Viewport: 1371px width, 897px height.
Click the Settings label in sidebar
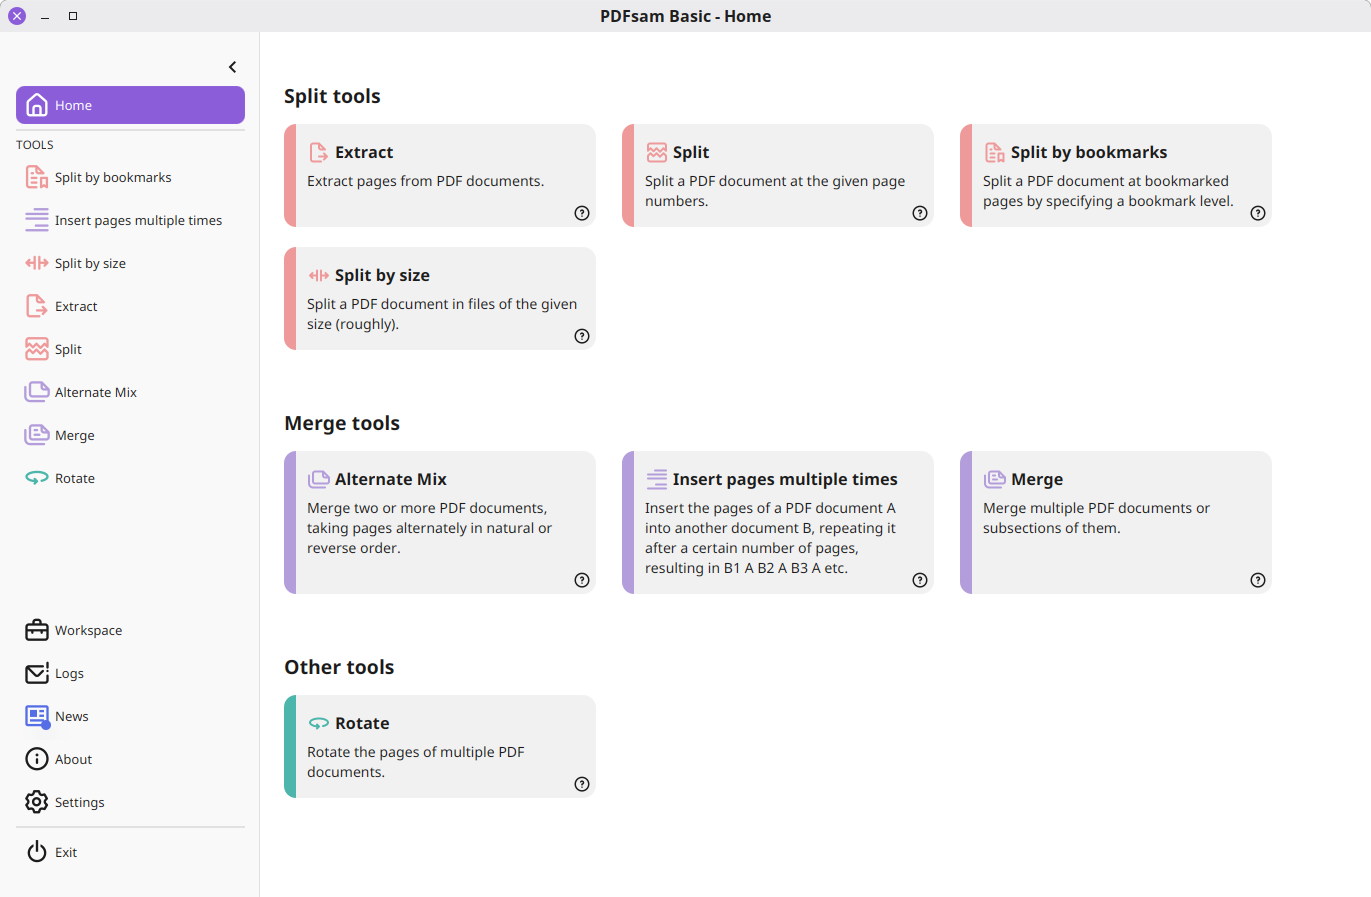pyautogui.click(x=79, y=802)
